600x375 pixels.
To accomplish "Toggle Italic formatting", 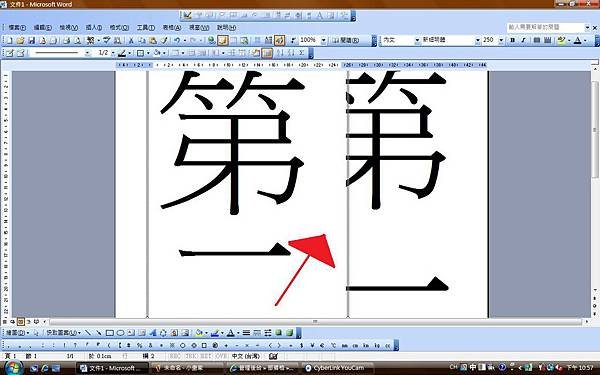I will coord(523,40).
